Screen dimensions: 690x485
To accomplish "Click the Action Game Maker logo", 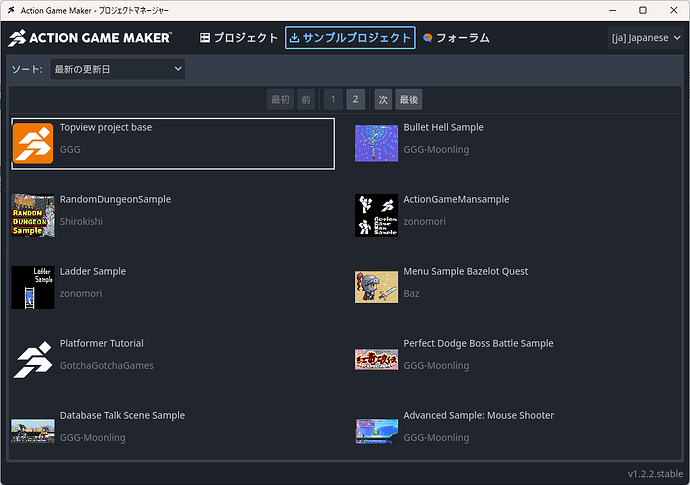I will click(90, 38).
